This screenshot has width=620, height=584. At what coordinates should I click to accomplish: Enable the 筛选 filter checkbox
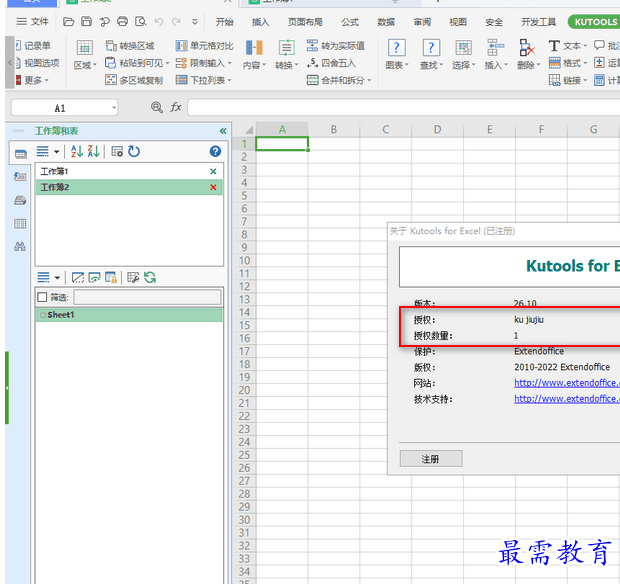tap(42, 297)
